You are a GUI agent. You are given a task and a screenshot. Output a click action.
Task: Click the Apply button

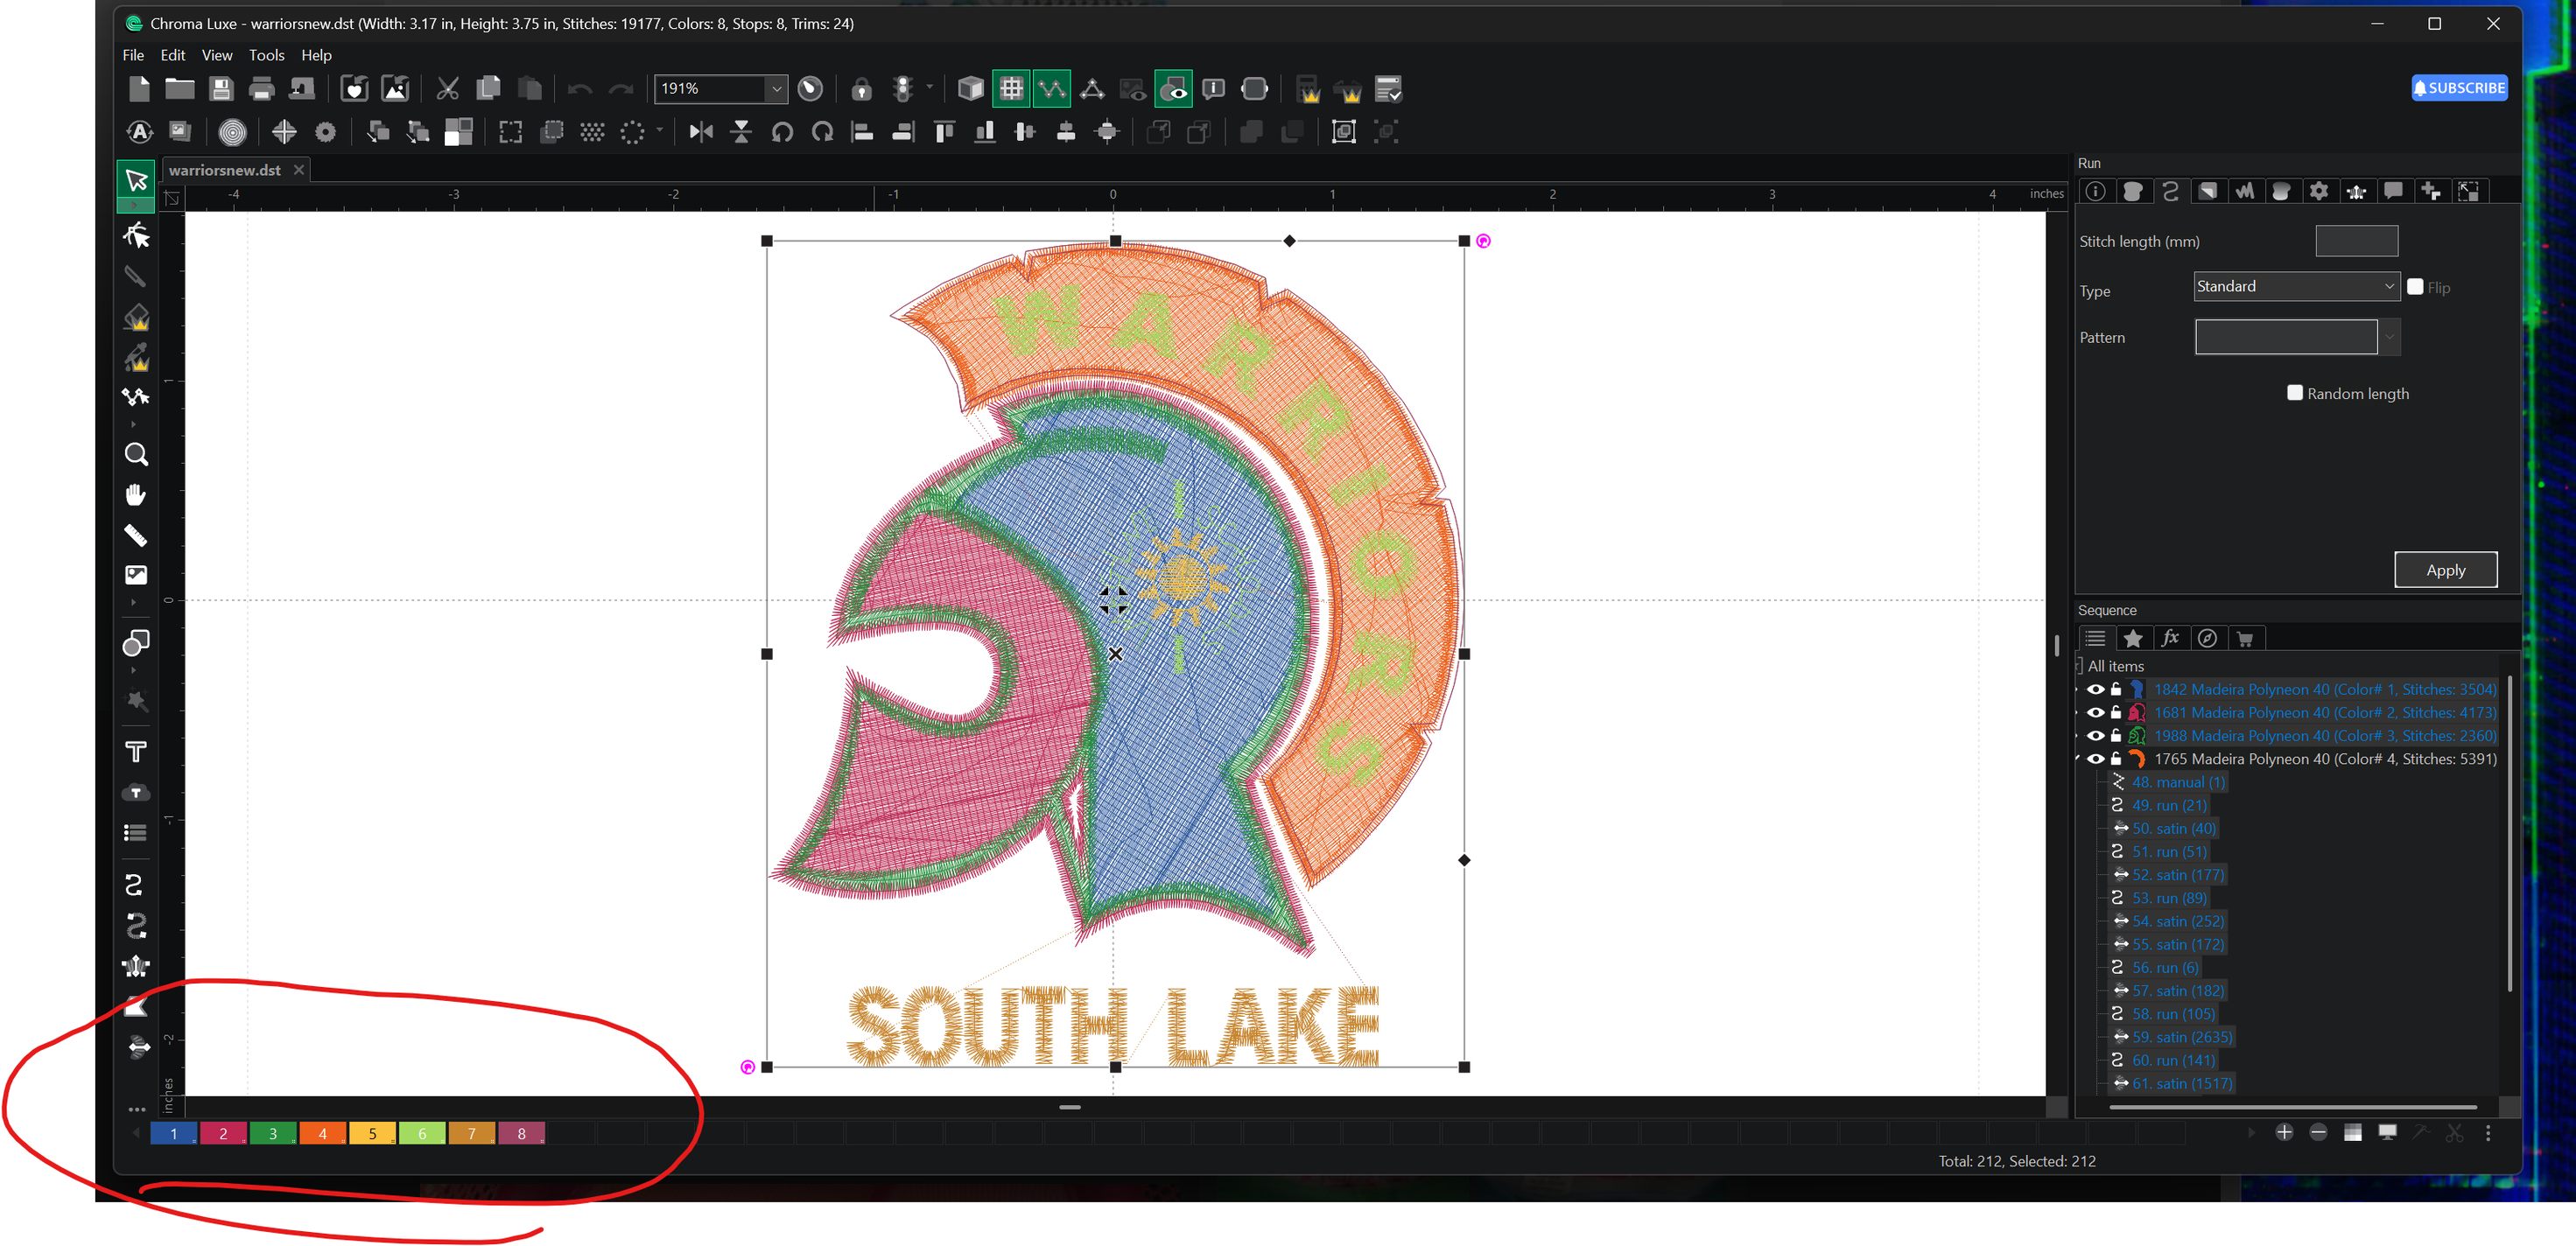point(2445,570)
